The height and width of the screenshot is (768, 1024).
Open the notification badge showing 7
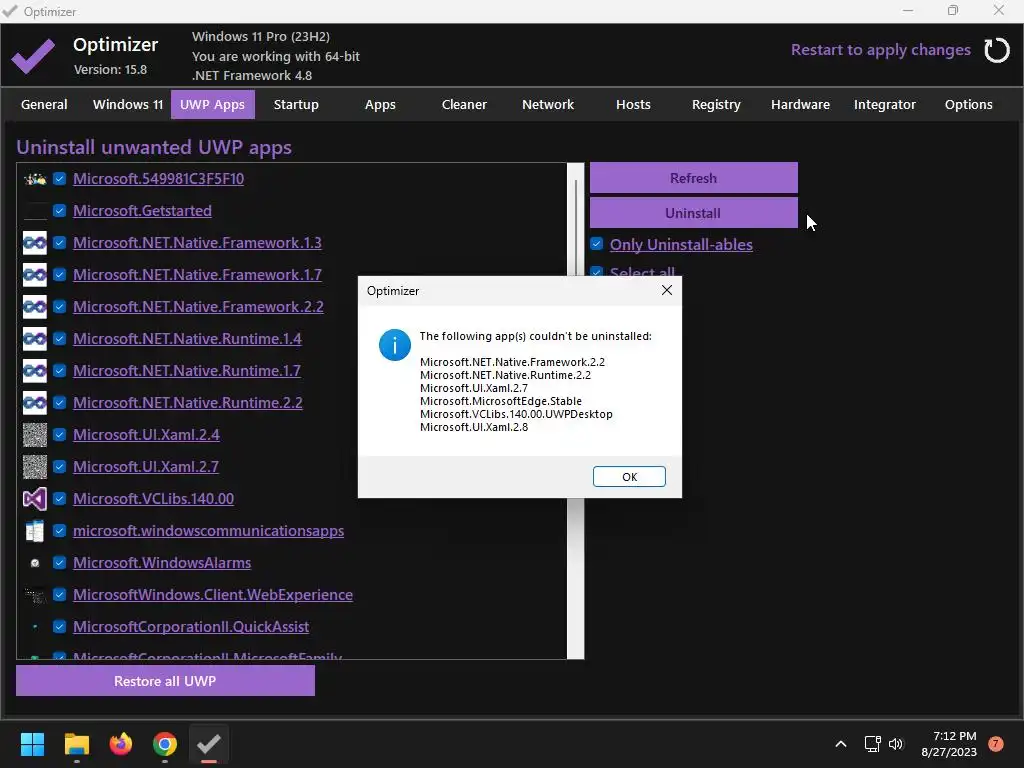coord(996,744)
